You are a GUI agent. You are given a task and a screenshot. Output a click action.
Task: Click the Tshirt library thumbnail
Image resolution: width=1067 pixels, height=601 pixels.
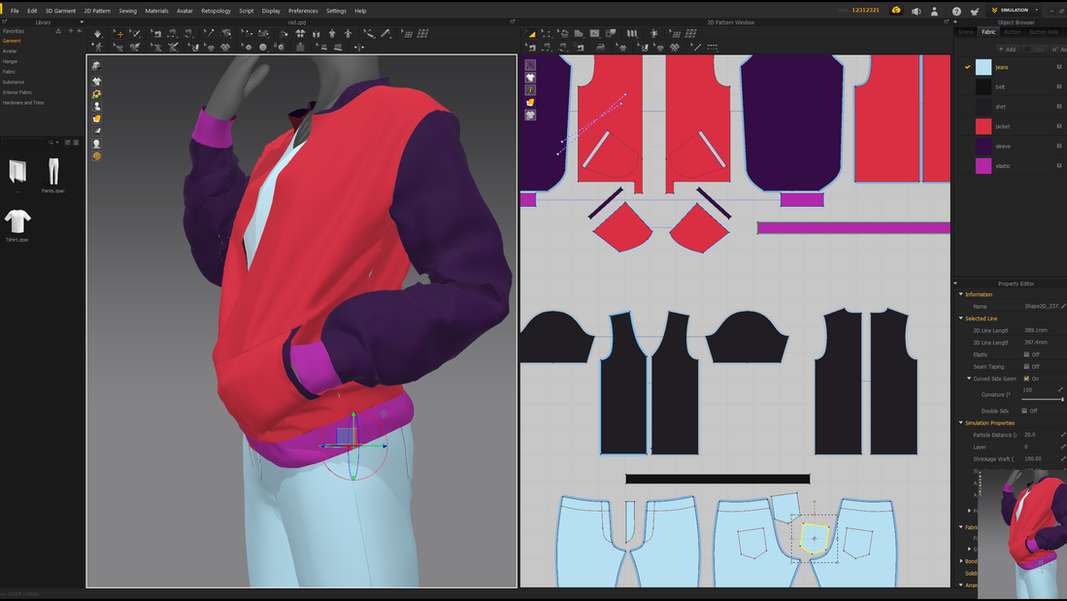point(17,221)
